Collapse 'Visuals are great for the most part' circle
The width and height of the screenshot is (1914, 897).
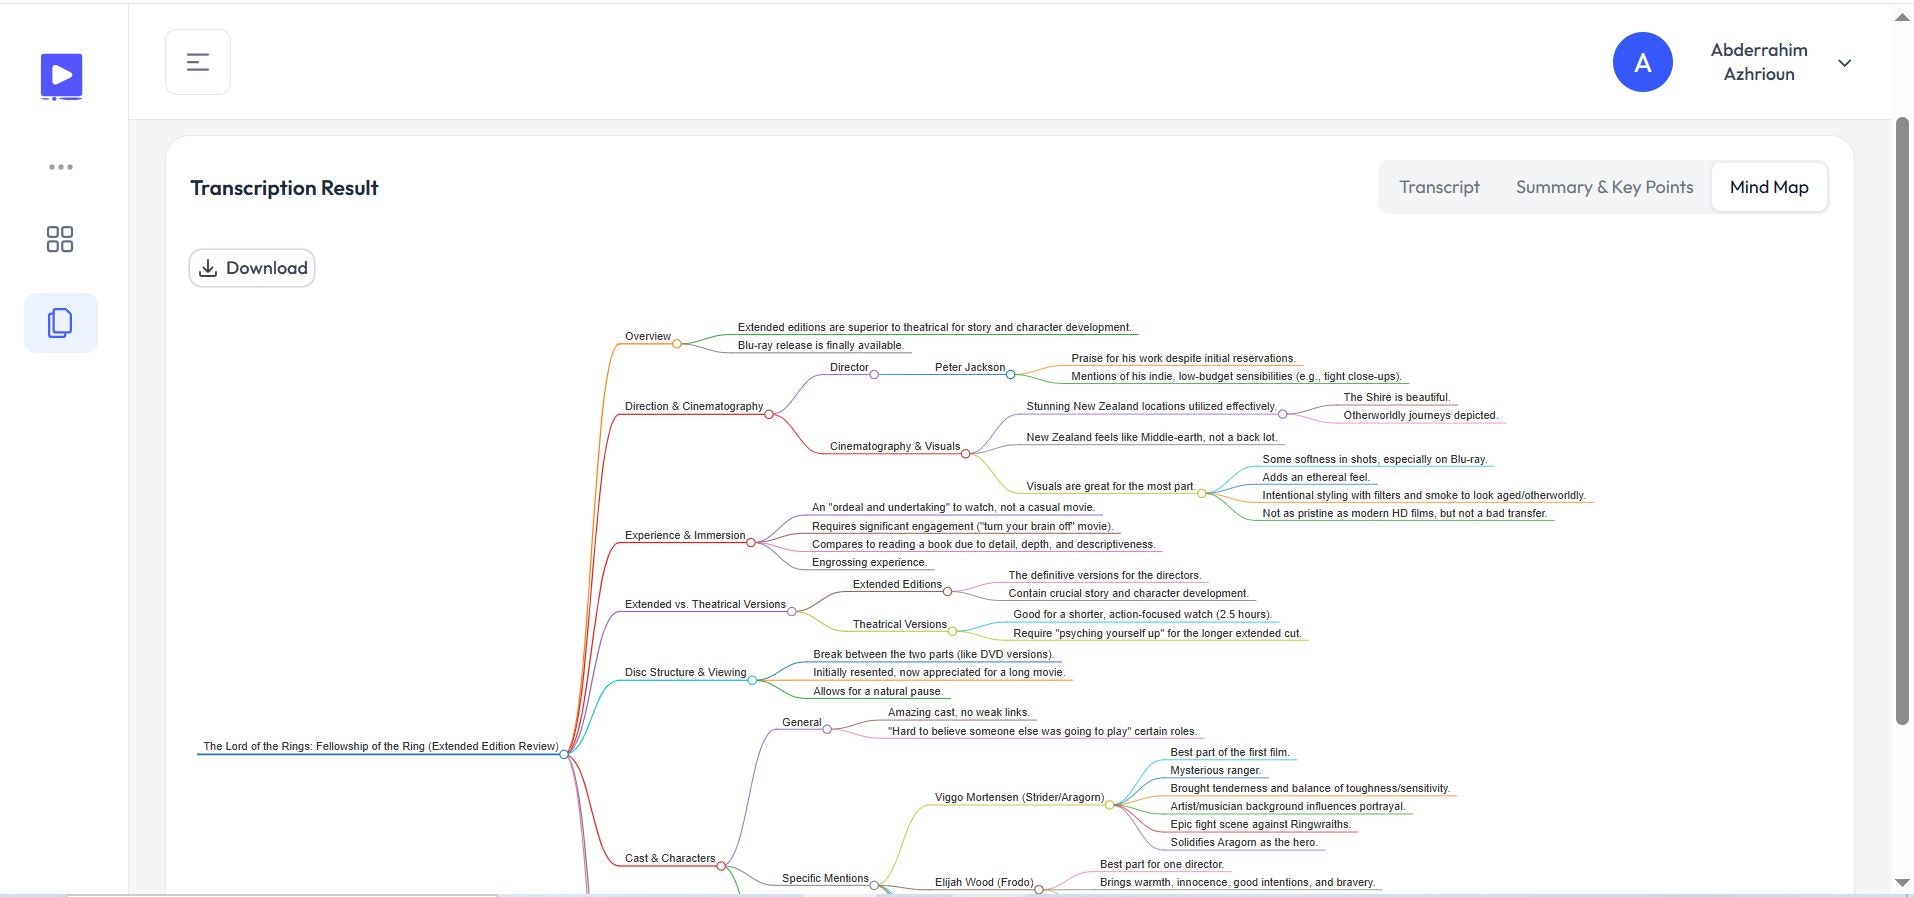coord(1201,494)
